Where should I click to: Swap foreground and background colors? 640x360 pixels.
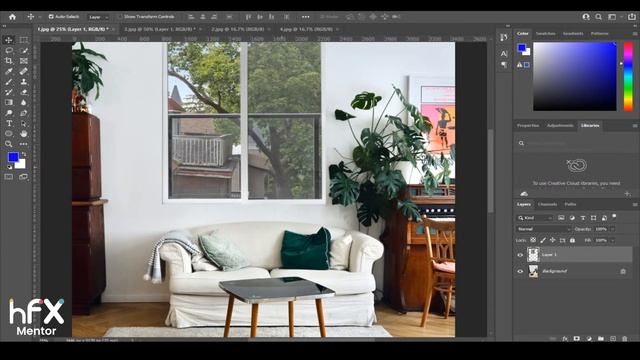[24, 154]
